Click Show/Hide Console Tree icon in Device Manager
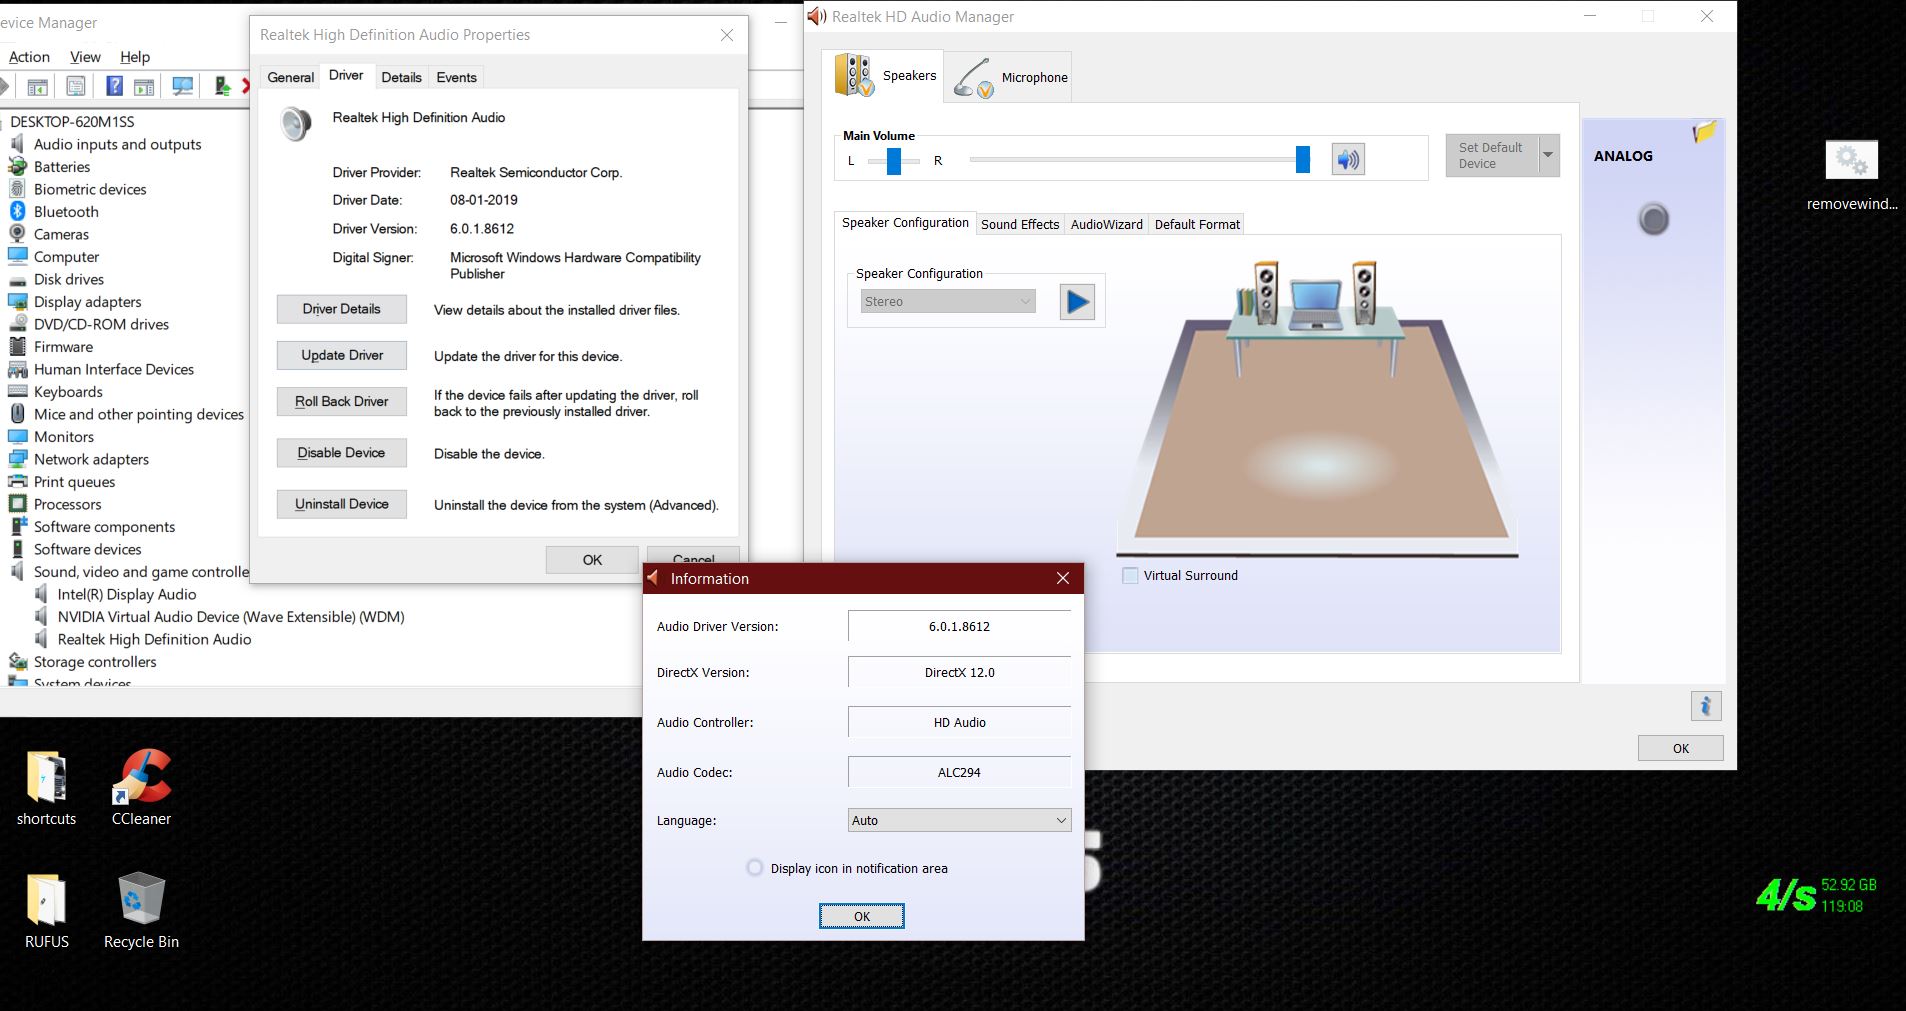Viewport: 1906px width, 1011px height. (37, 87)
